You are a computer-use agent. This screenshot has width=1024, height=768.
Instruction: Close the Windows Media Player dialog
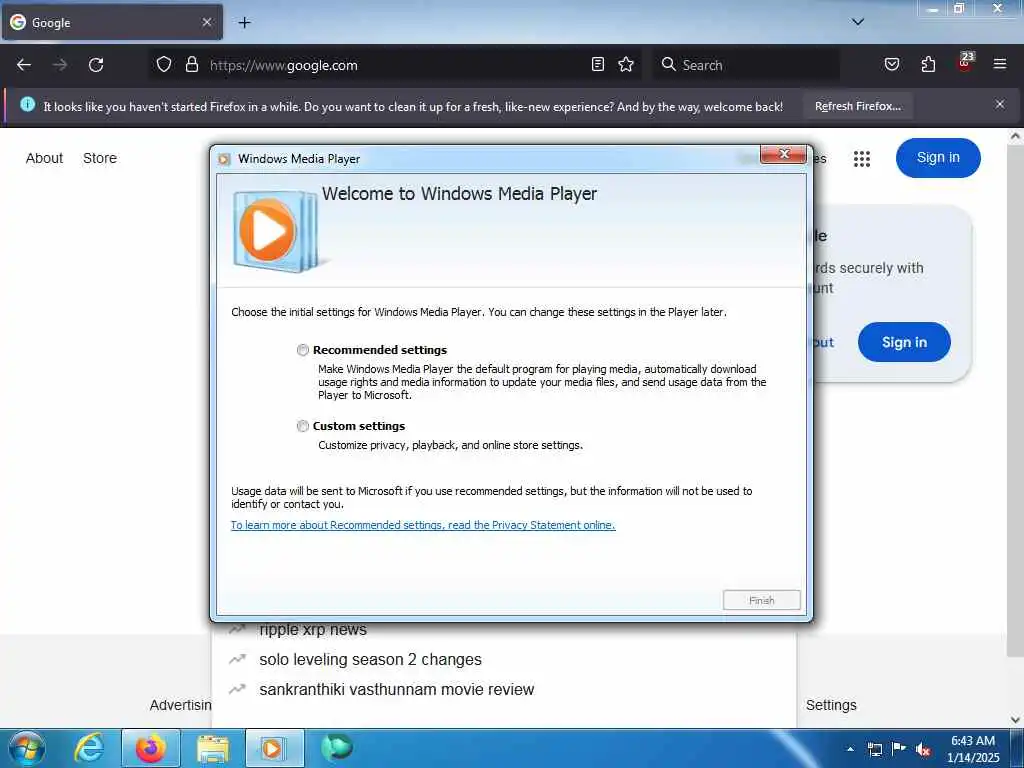[783, 154]
